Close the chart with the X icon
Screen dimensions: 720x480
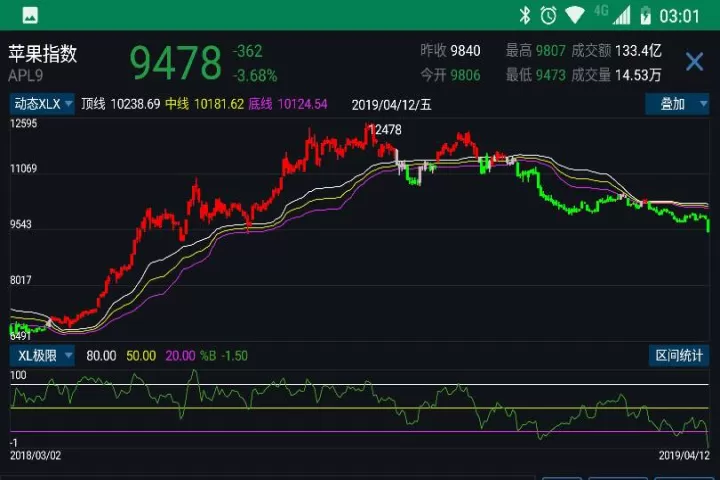pyautogui.click(x=694, y=62)
